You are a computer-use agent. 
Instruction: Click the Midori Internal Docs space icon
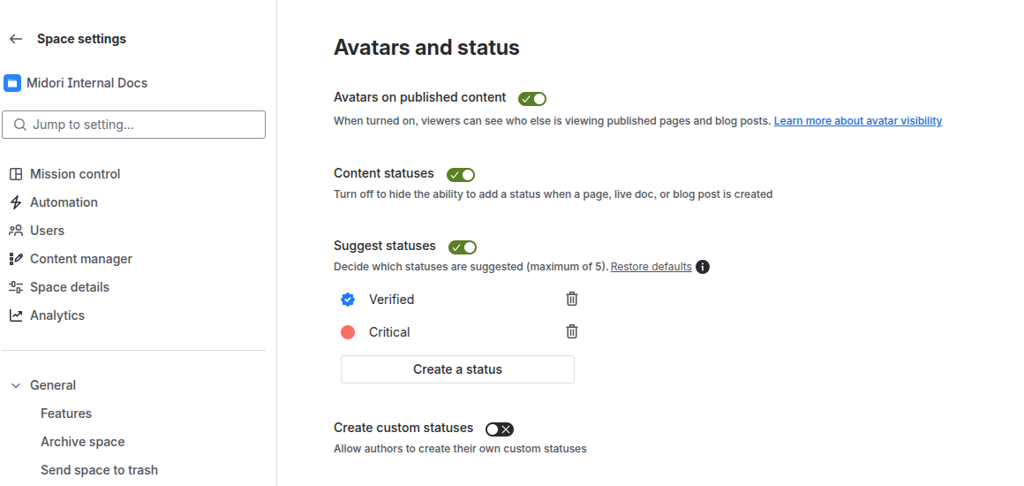(13, 83)
